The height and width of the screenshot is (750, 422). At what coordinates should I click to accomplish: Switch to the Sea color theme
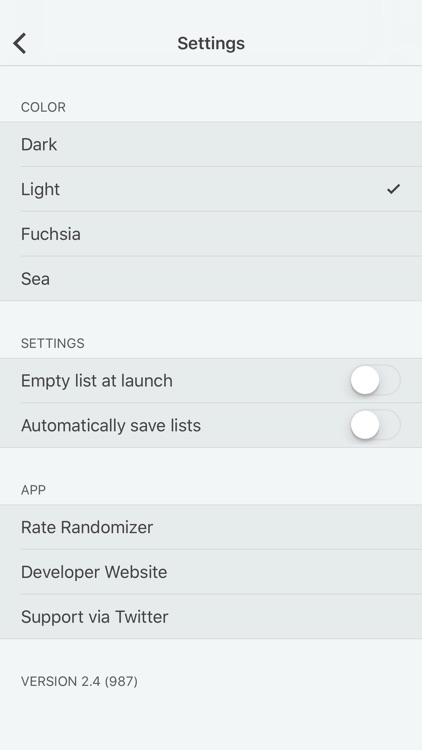tap(211, 278)
